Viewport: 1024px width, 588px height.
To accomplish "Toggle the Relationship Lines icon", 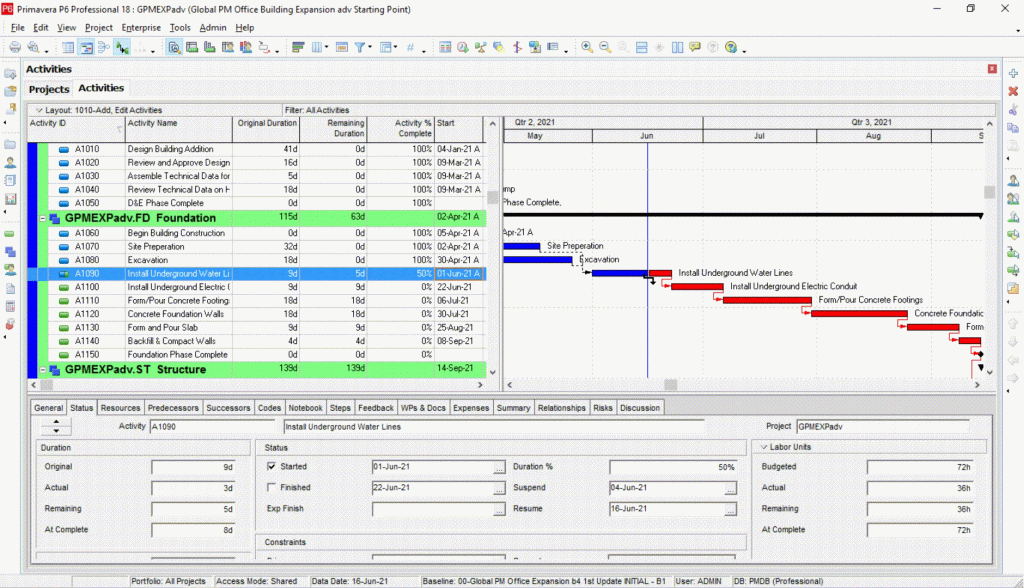I will tap(122, 47).
